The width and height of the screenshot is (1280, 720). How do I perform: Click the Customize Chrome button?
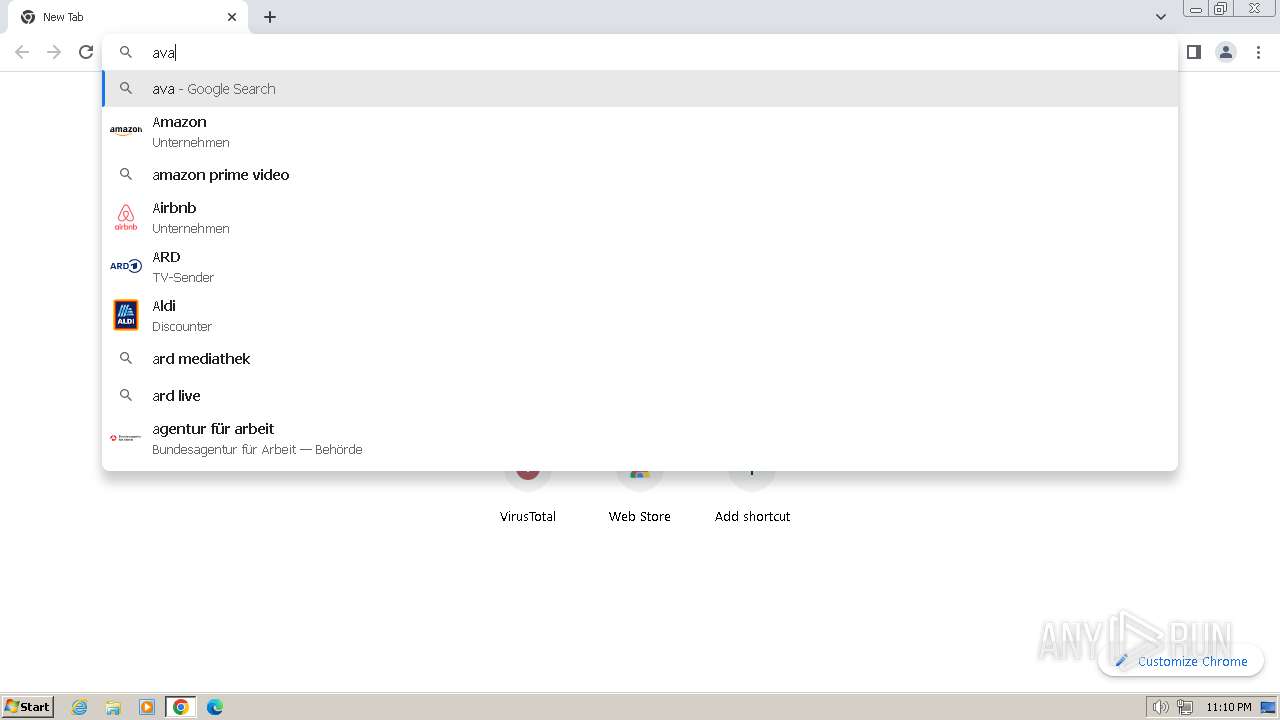coord(1181,661)
